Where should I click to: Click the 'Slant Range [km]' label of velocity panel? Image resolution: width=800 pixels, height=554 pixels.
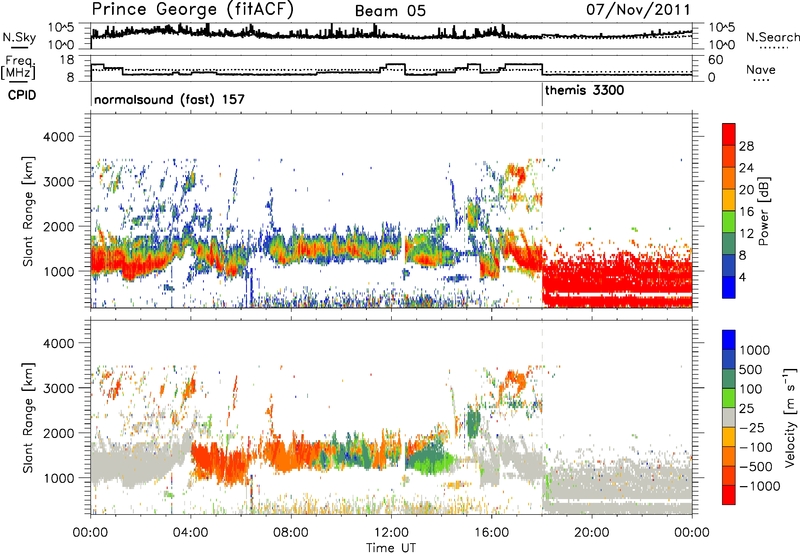click(28, 418)
